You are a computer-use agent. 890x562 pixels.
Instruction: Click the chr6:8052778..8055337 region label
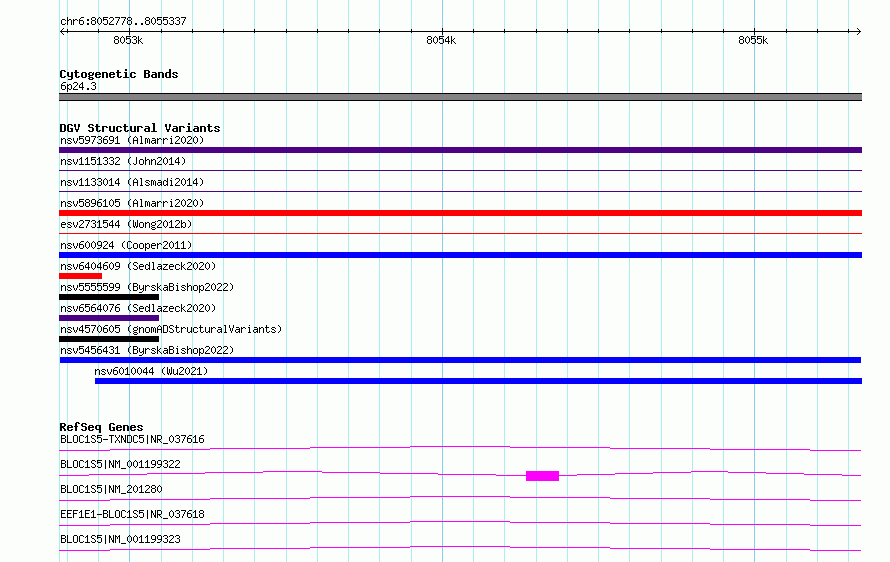click(x=123, y=21)
